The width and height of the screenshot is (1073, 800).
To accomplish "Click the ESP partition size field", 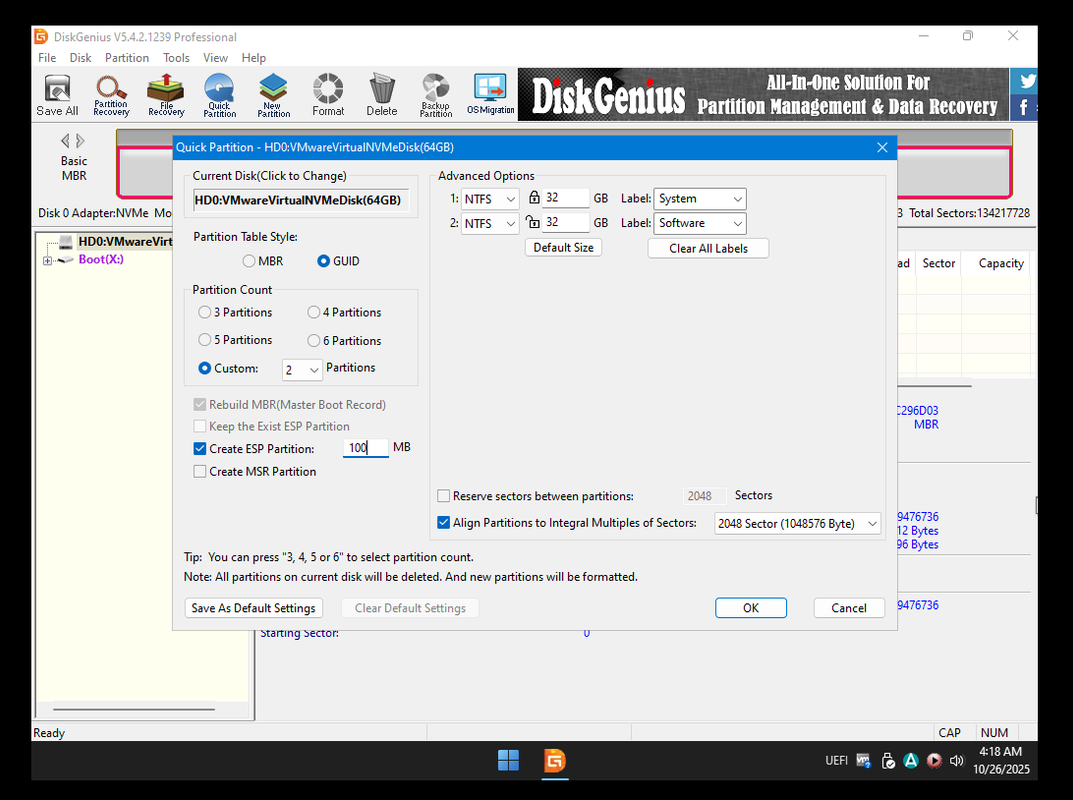I will pyautogui.click(x=365, y=448).
